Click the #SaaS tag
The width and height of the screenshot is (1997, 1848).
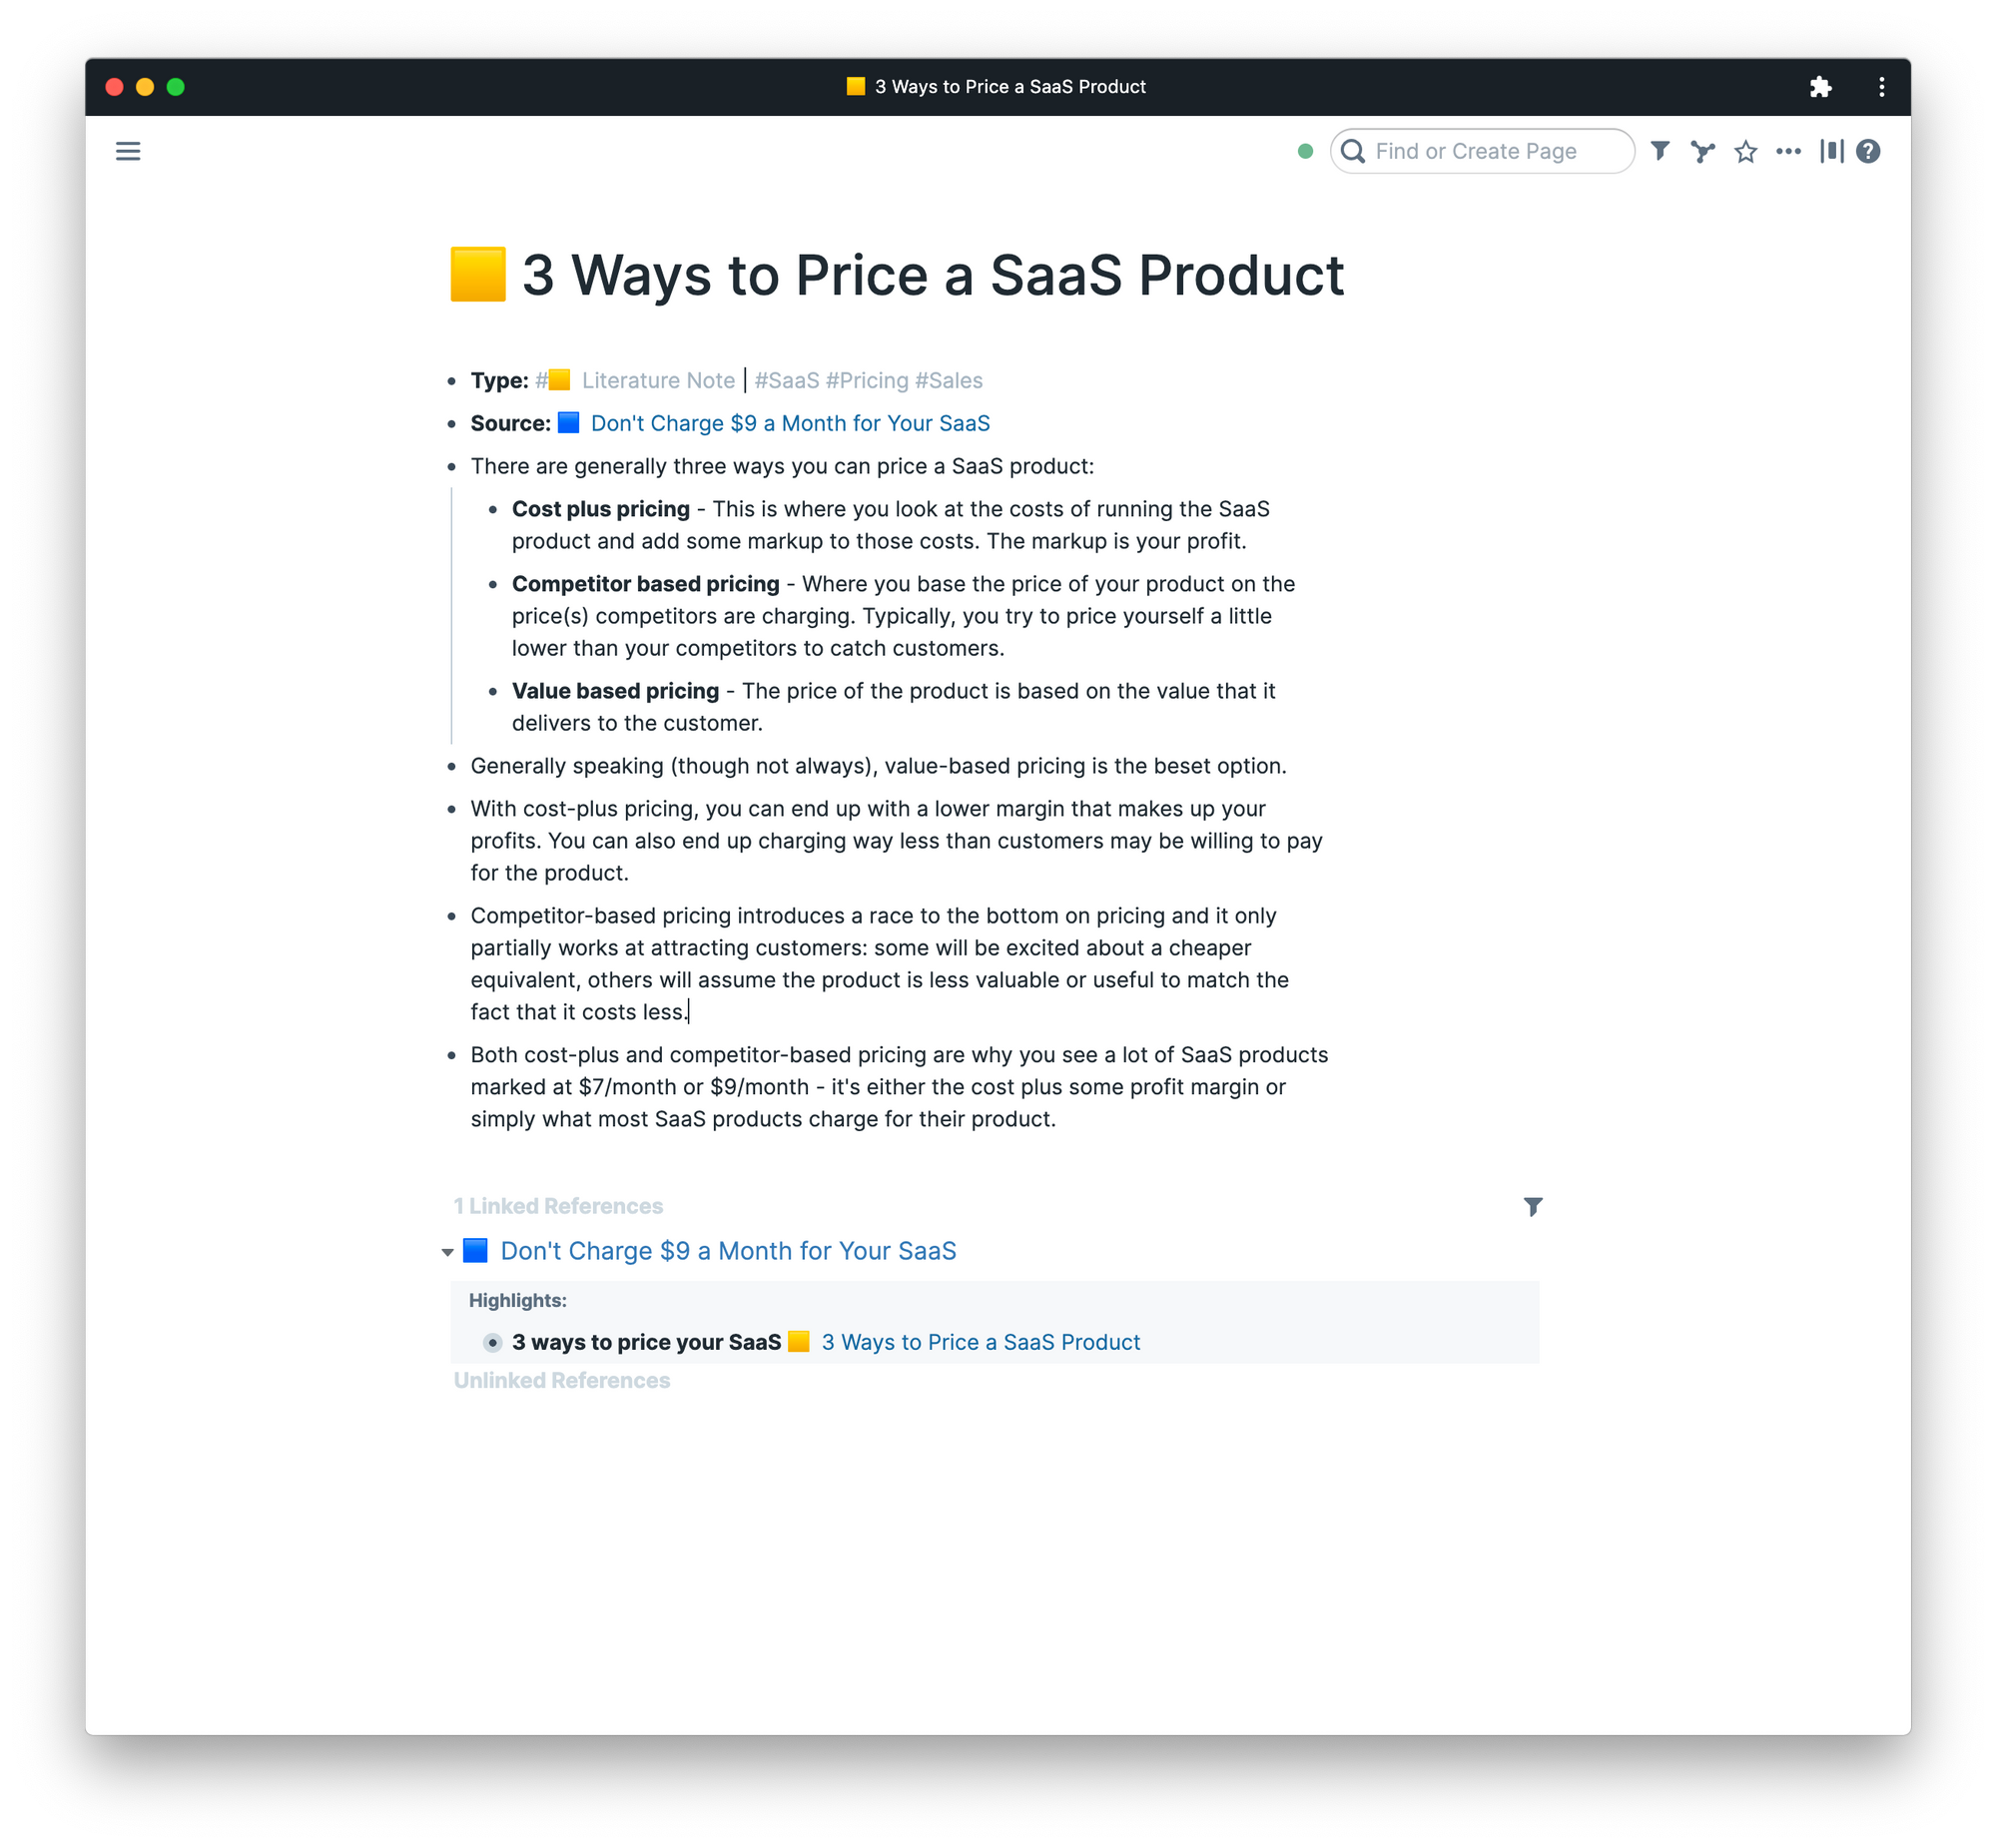click(786, 380)
